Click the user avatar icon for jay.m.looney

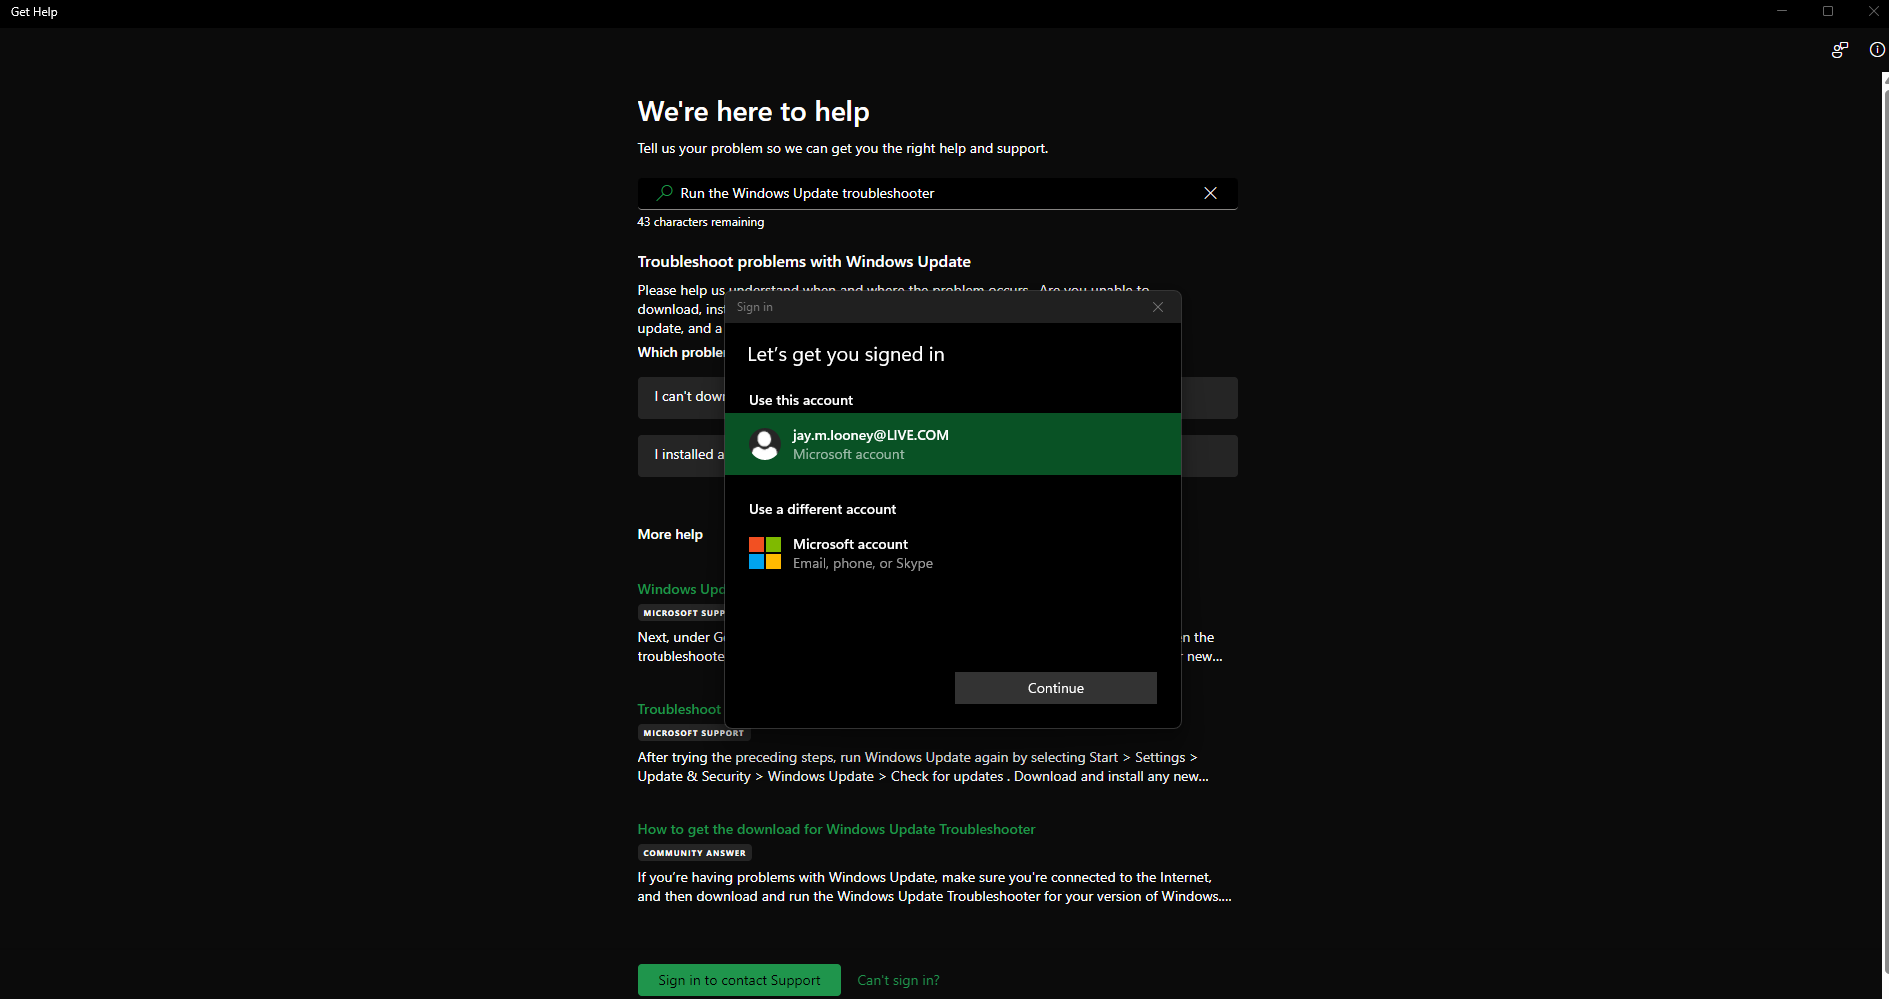pos(765,444)
